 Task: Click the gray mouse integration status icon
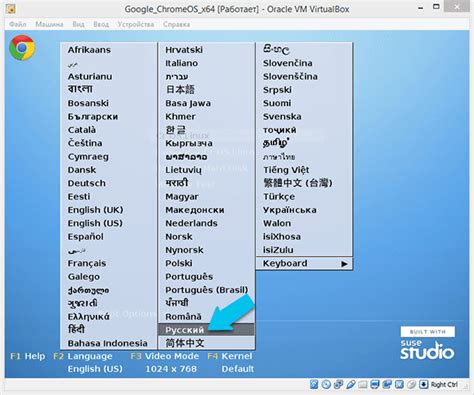coord(412,384)
